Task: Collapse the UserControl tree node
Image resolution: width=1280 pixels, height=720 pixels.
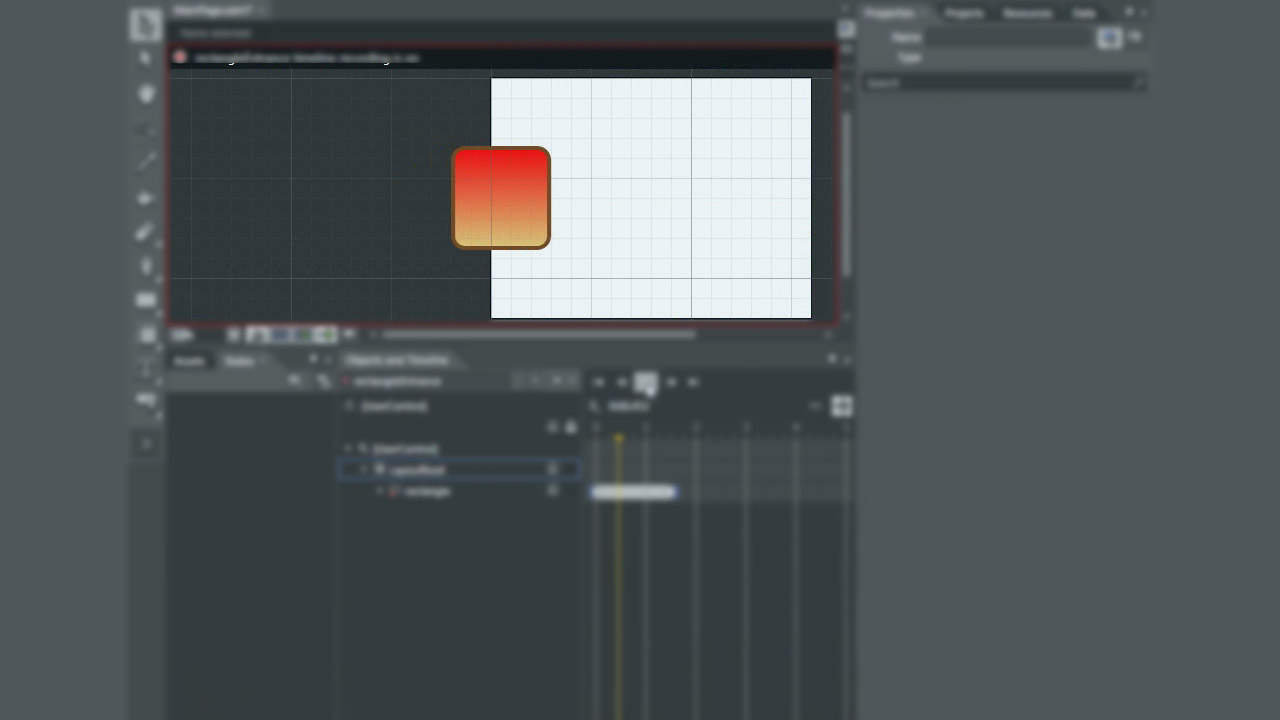Action: pos(348,449)
